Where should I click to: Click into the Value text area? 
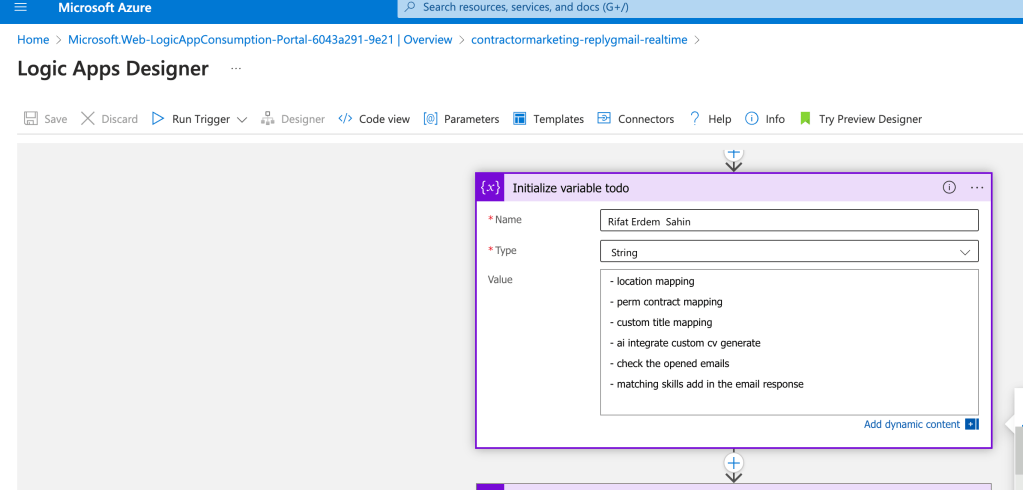point(789,342)
